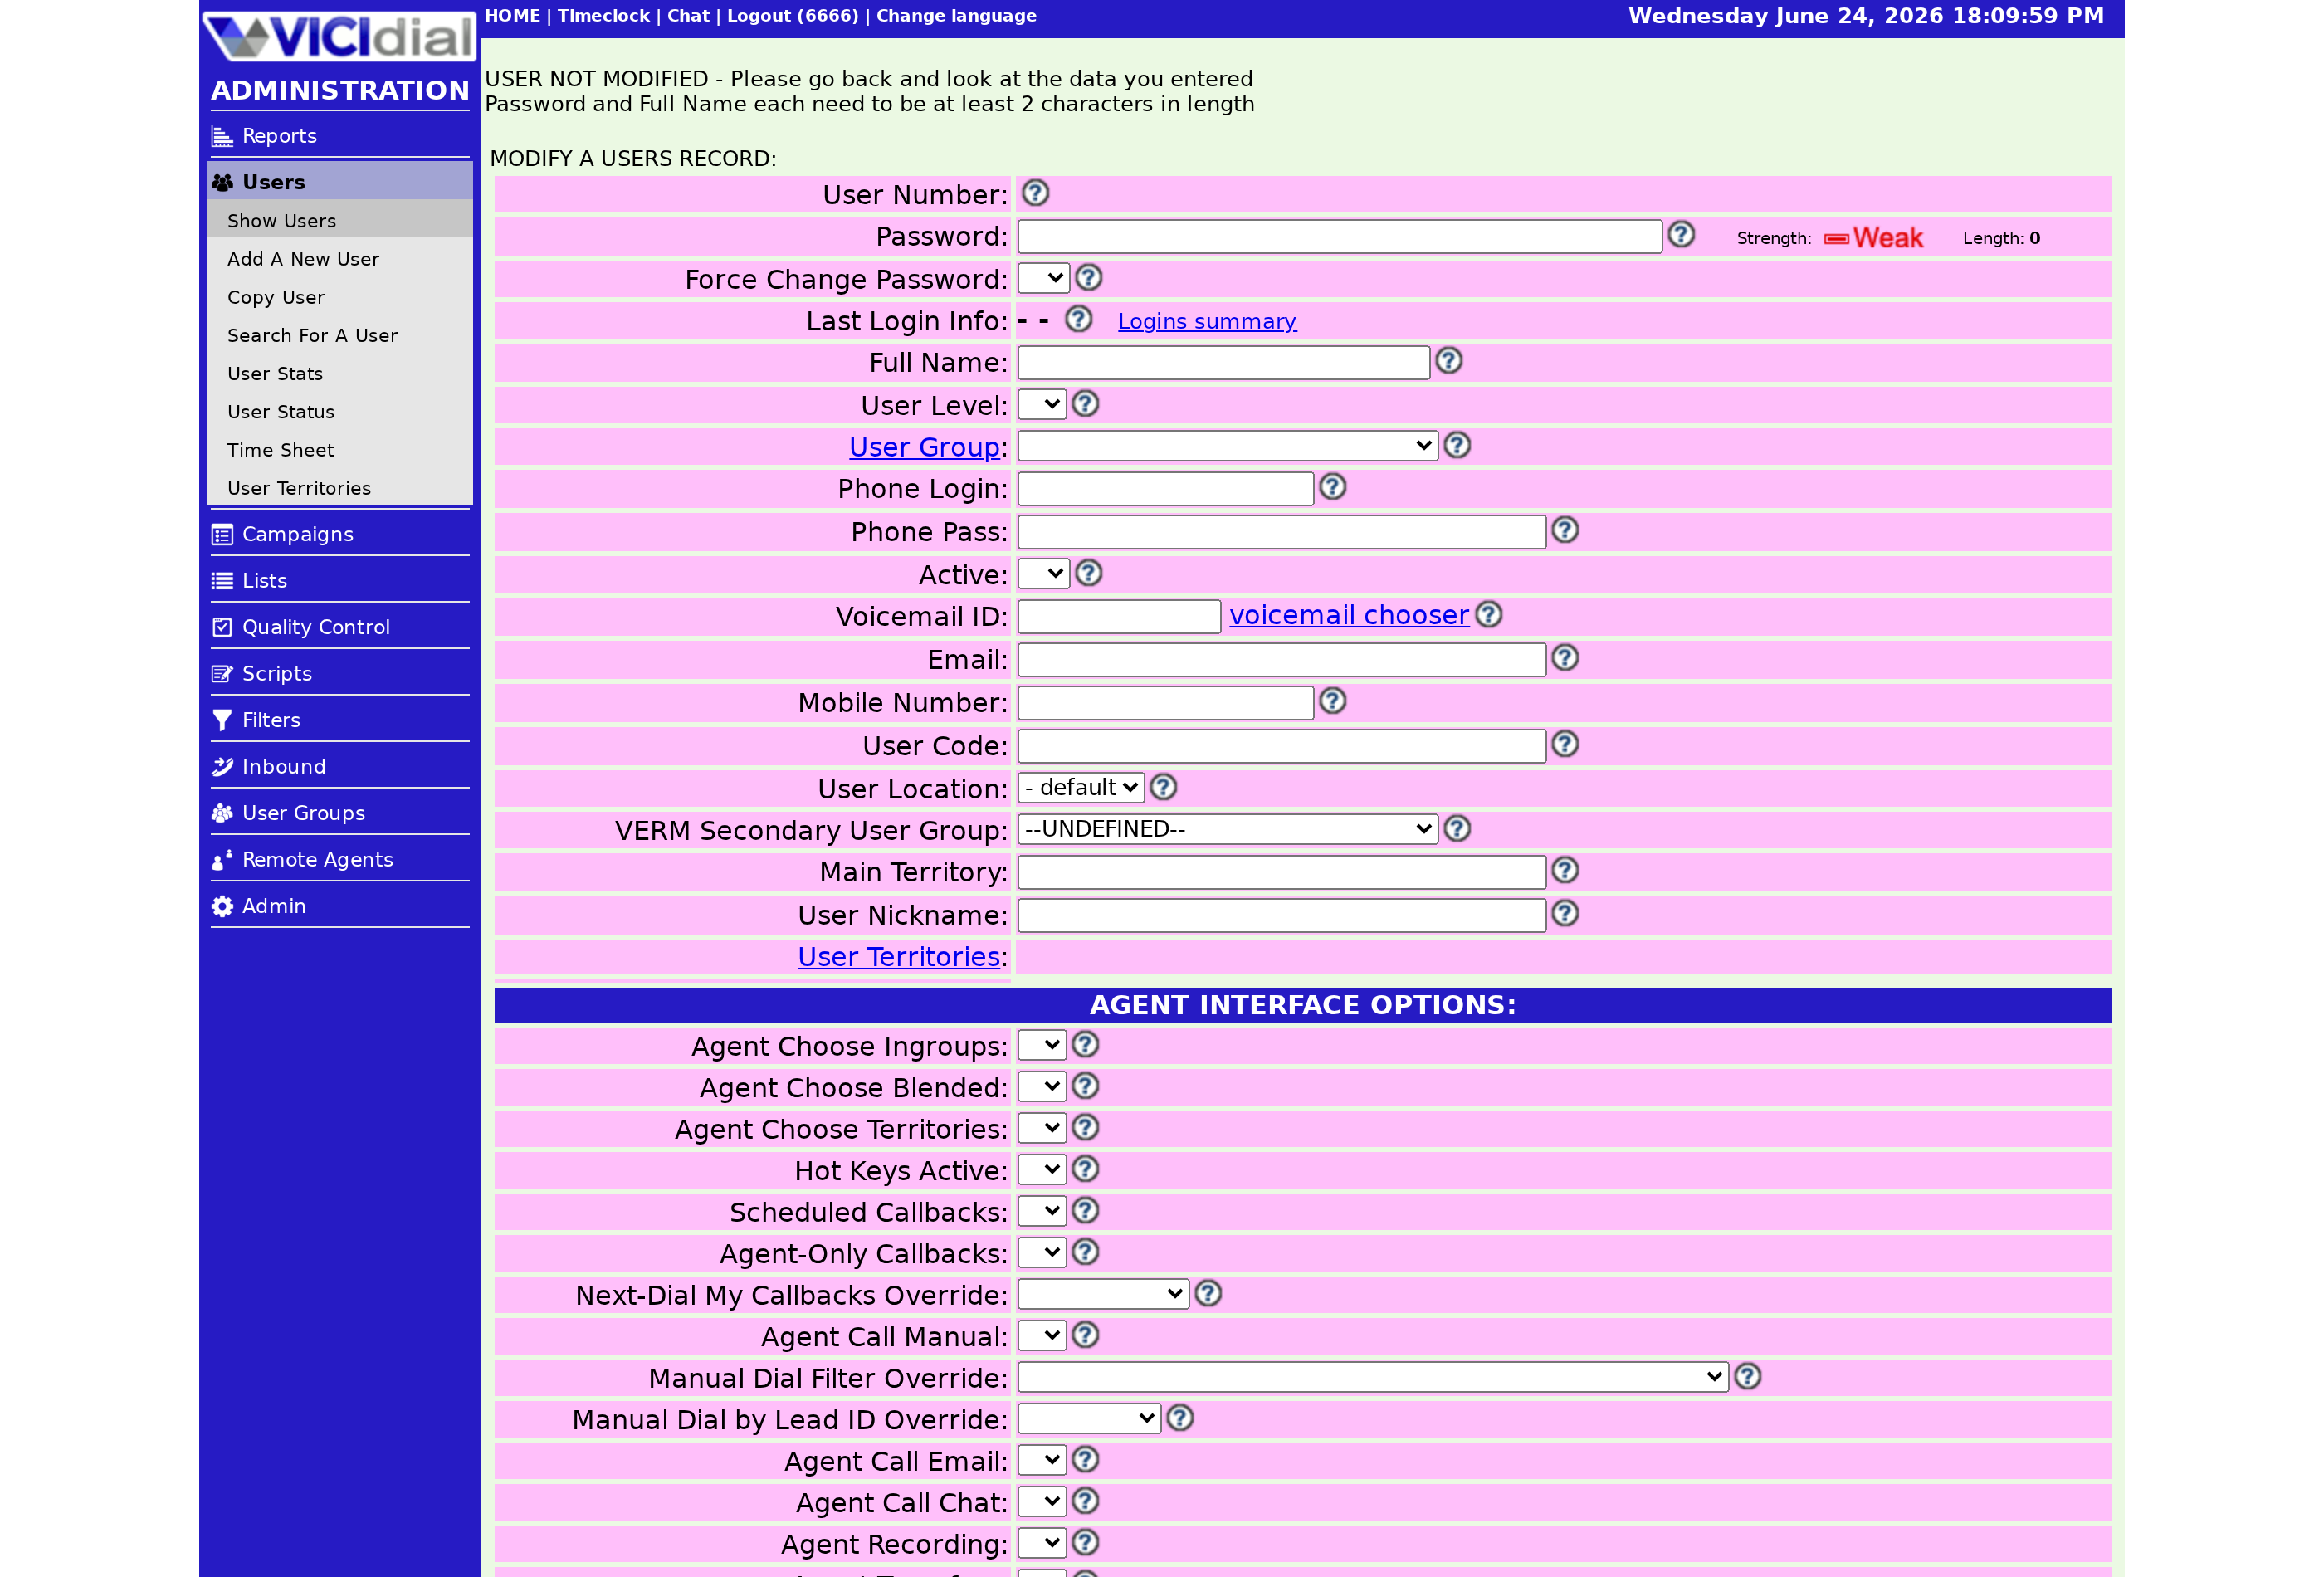
Task: Open the User Territories form link
Action: (898, 957)
